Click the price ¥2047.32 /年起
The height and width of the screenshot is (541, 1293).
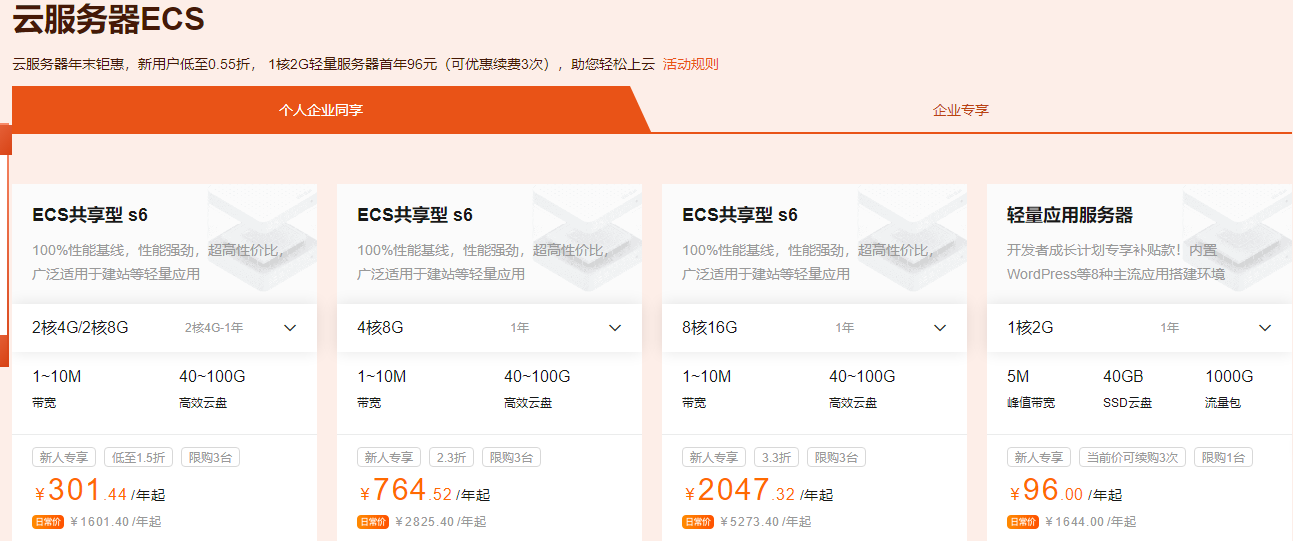point(758,491)
